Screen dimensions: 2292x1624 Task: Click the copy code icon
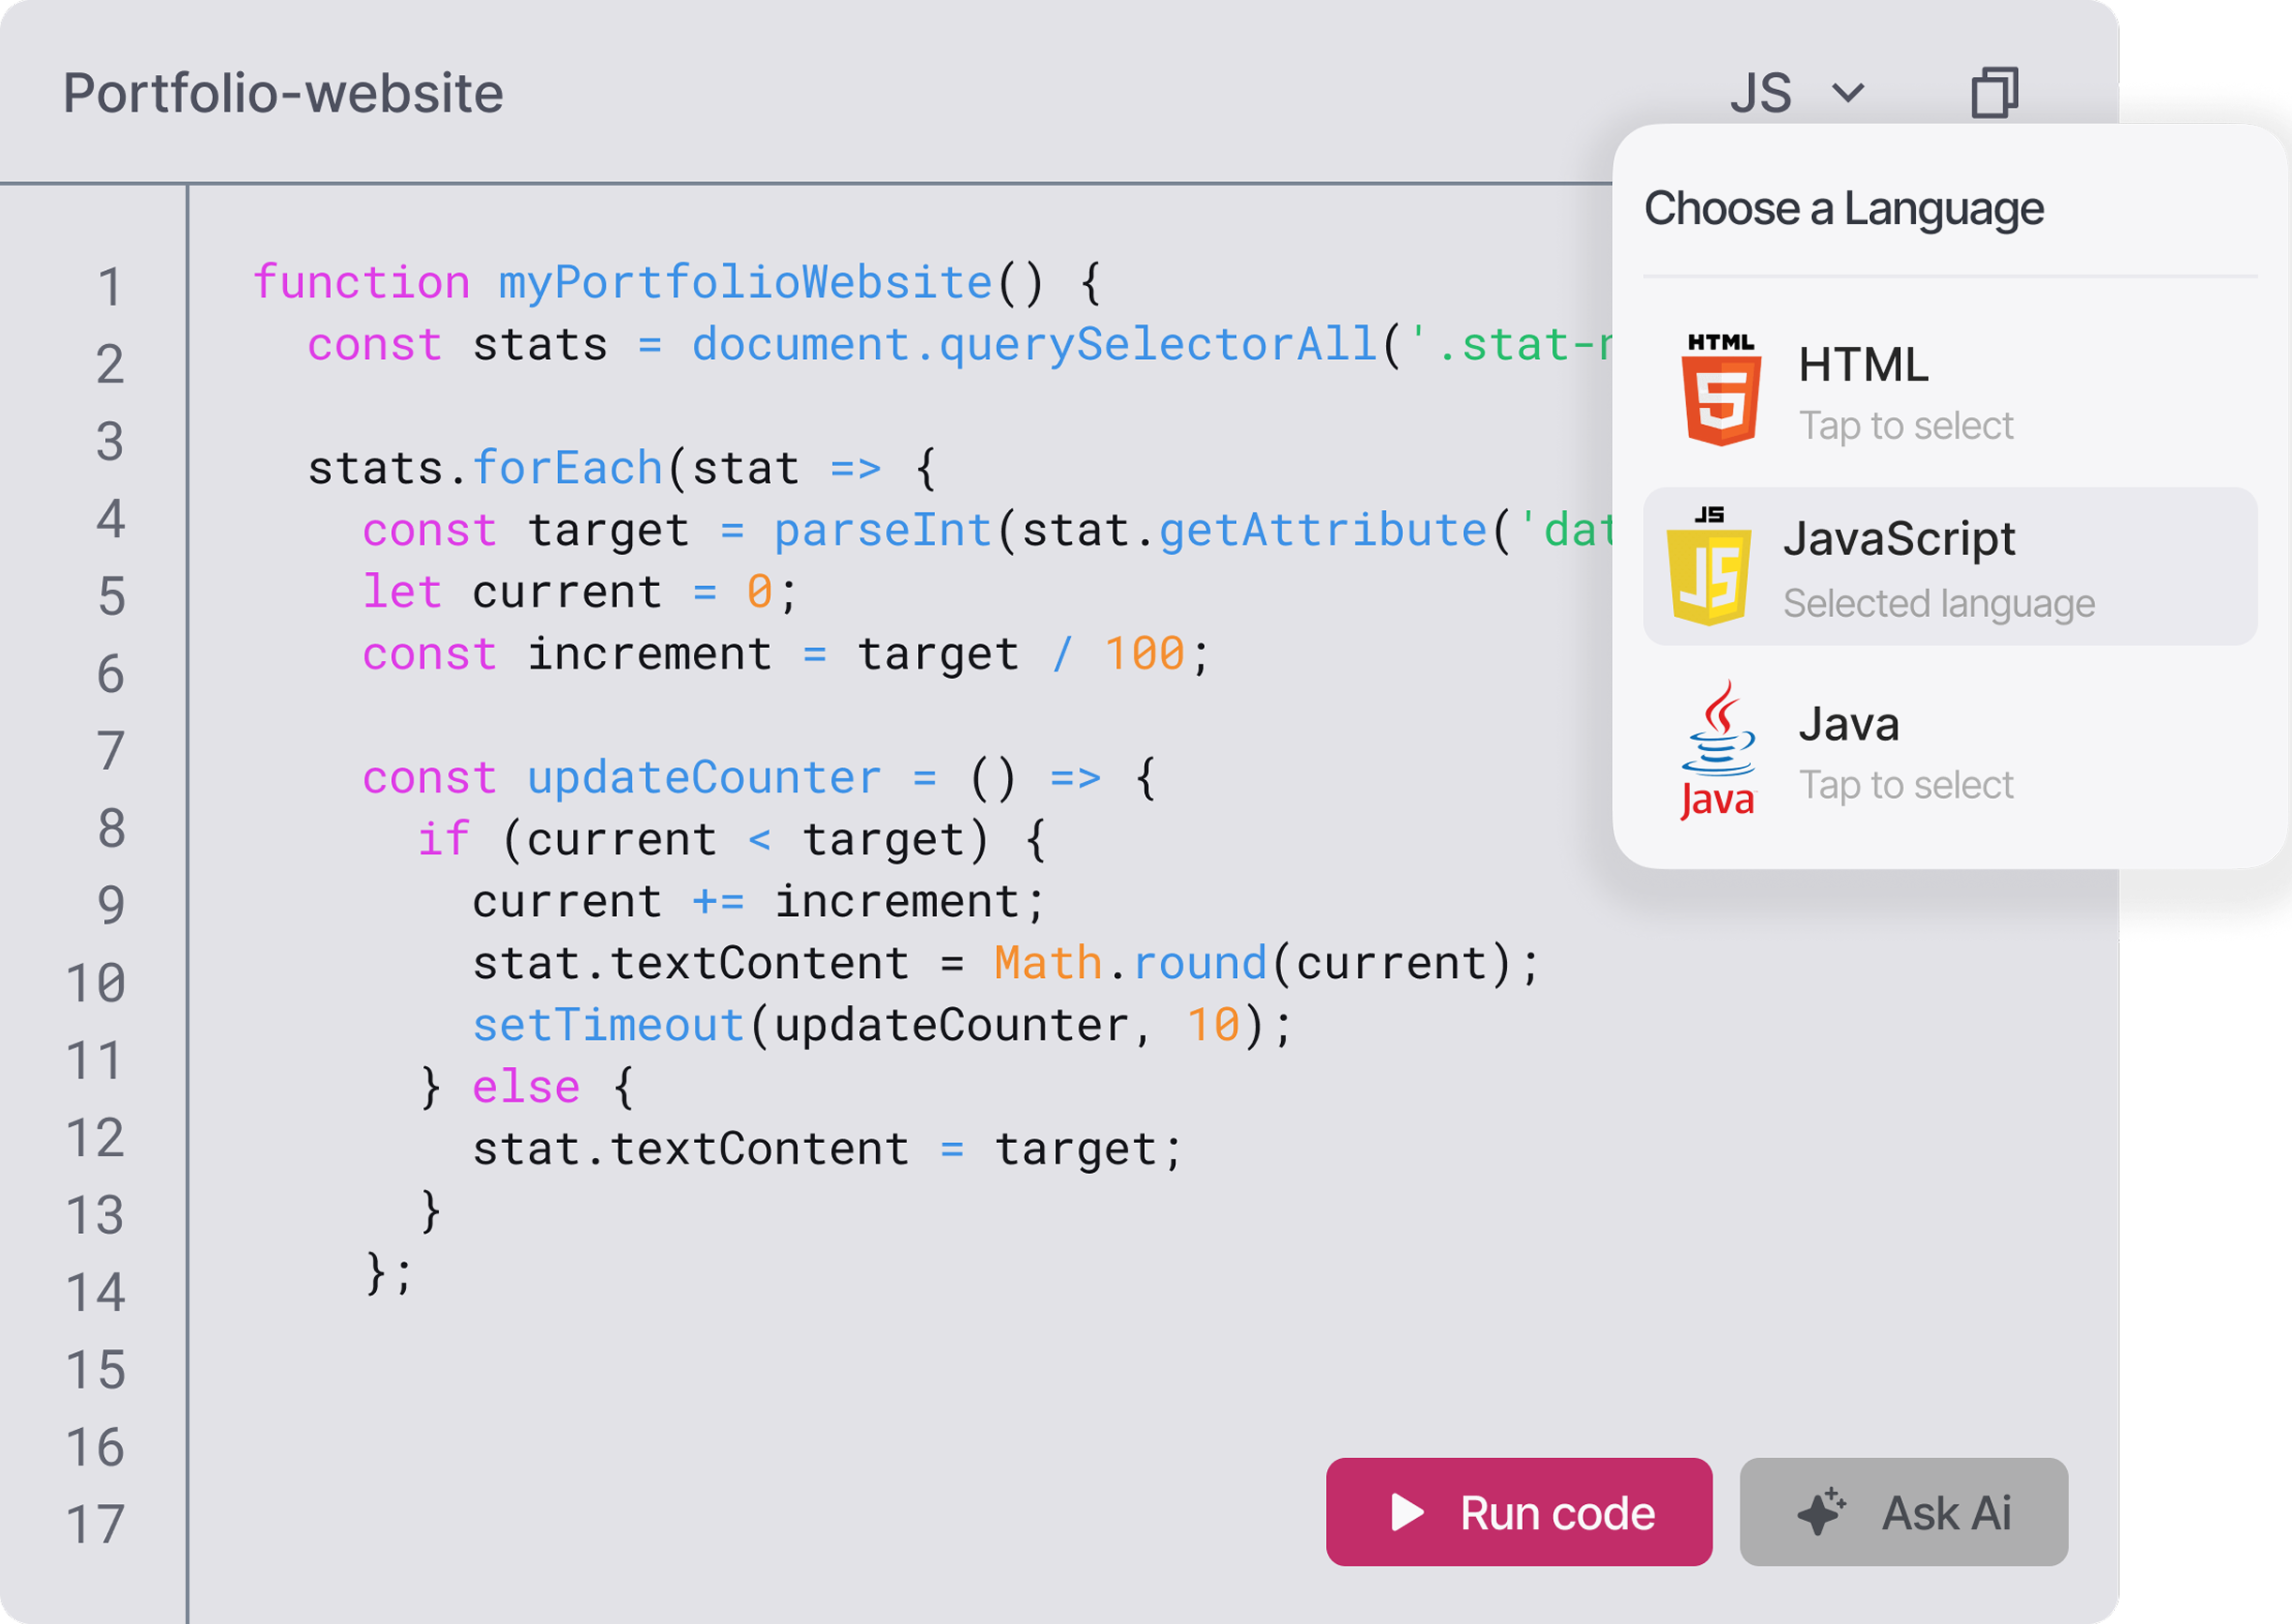(1994, 93)
